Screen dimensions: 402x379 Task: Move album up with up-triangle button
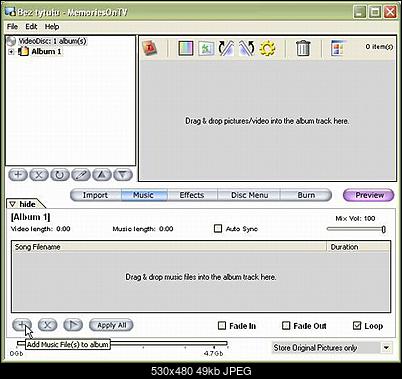point(102,175)
